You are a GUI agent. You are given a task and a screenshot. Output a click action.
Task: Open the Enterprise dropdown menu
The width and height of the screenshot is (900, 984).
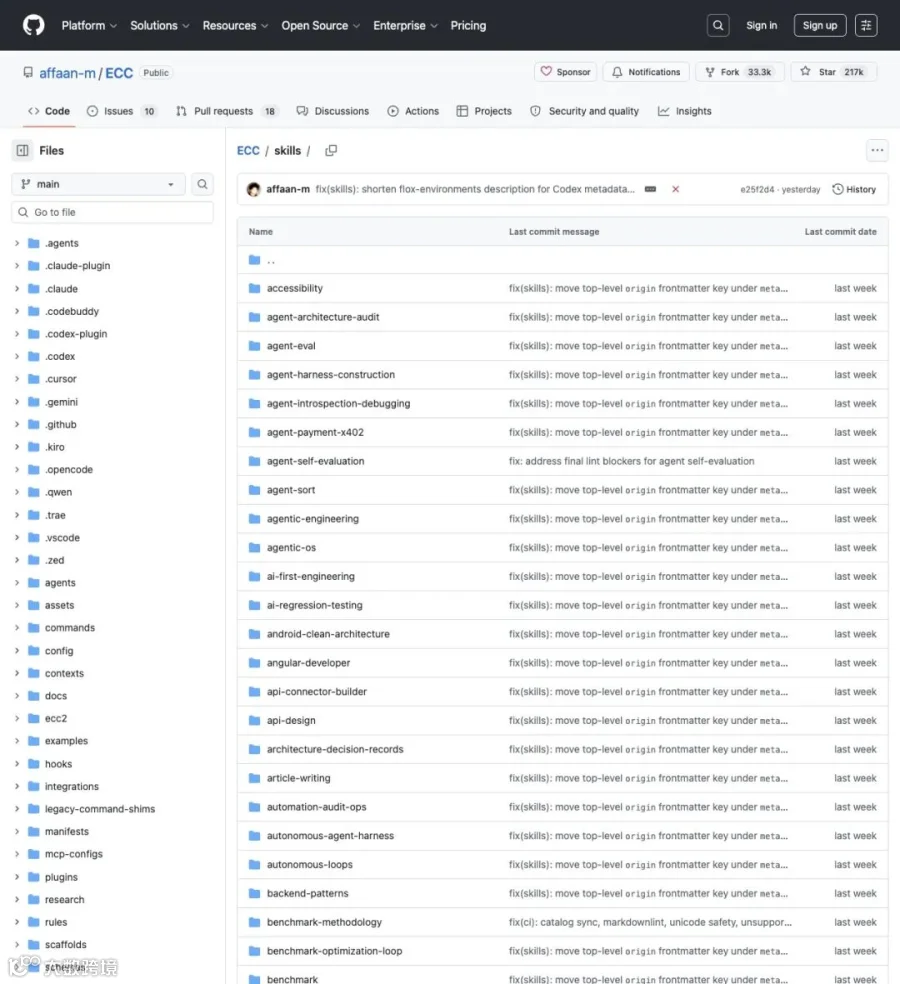[405, 26]
